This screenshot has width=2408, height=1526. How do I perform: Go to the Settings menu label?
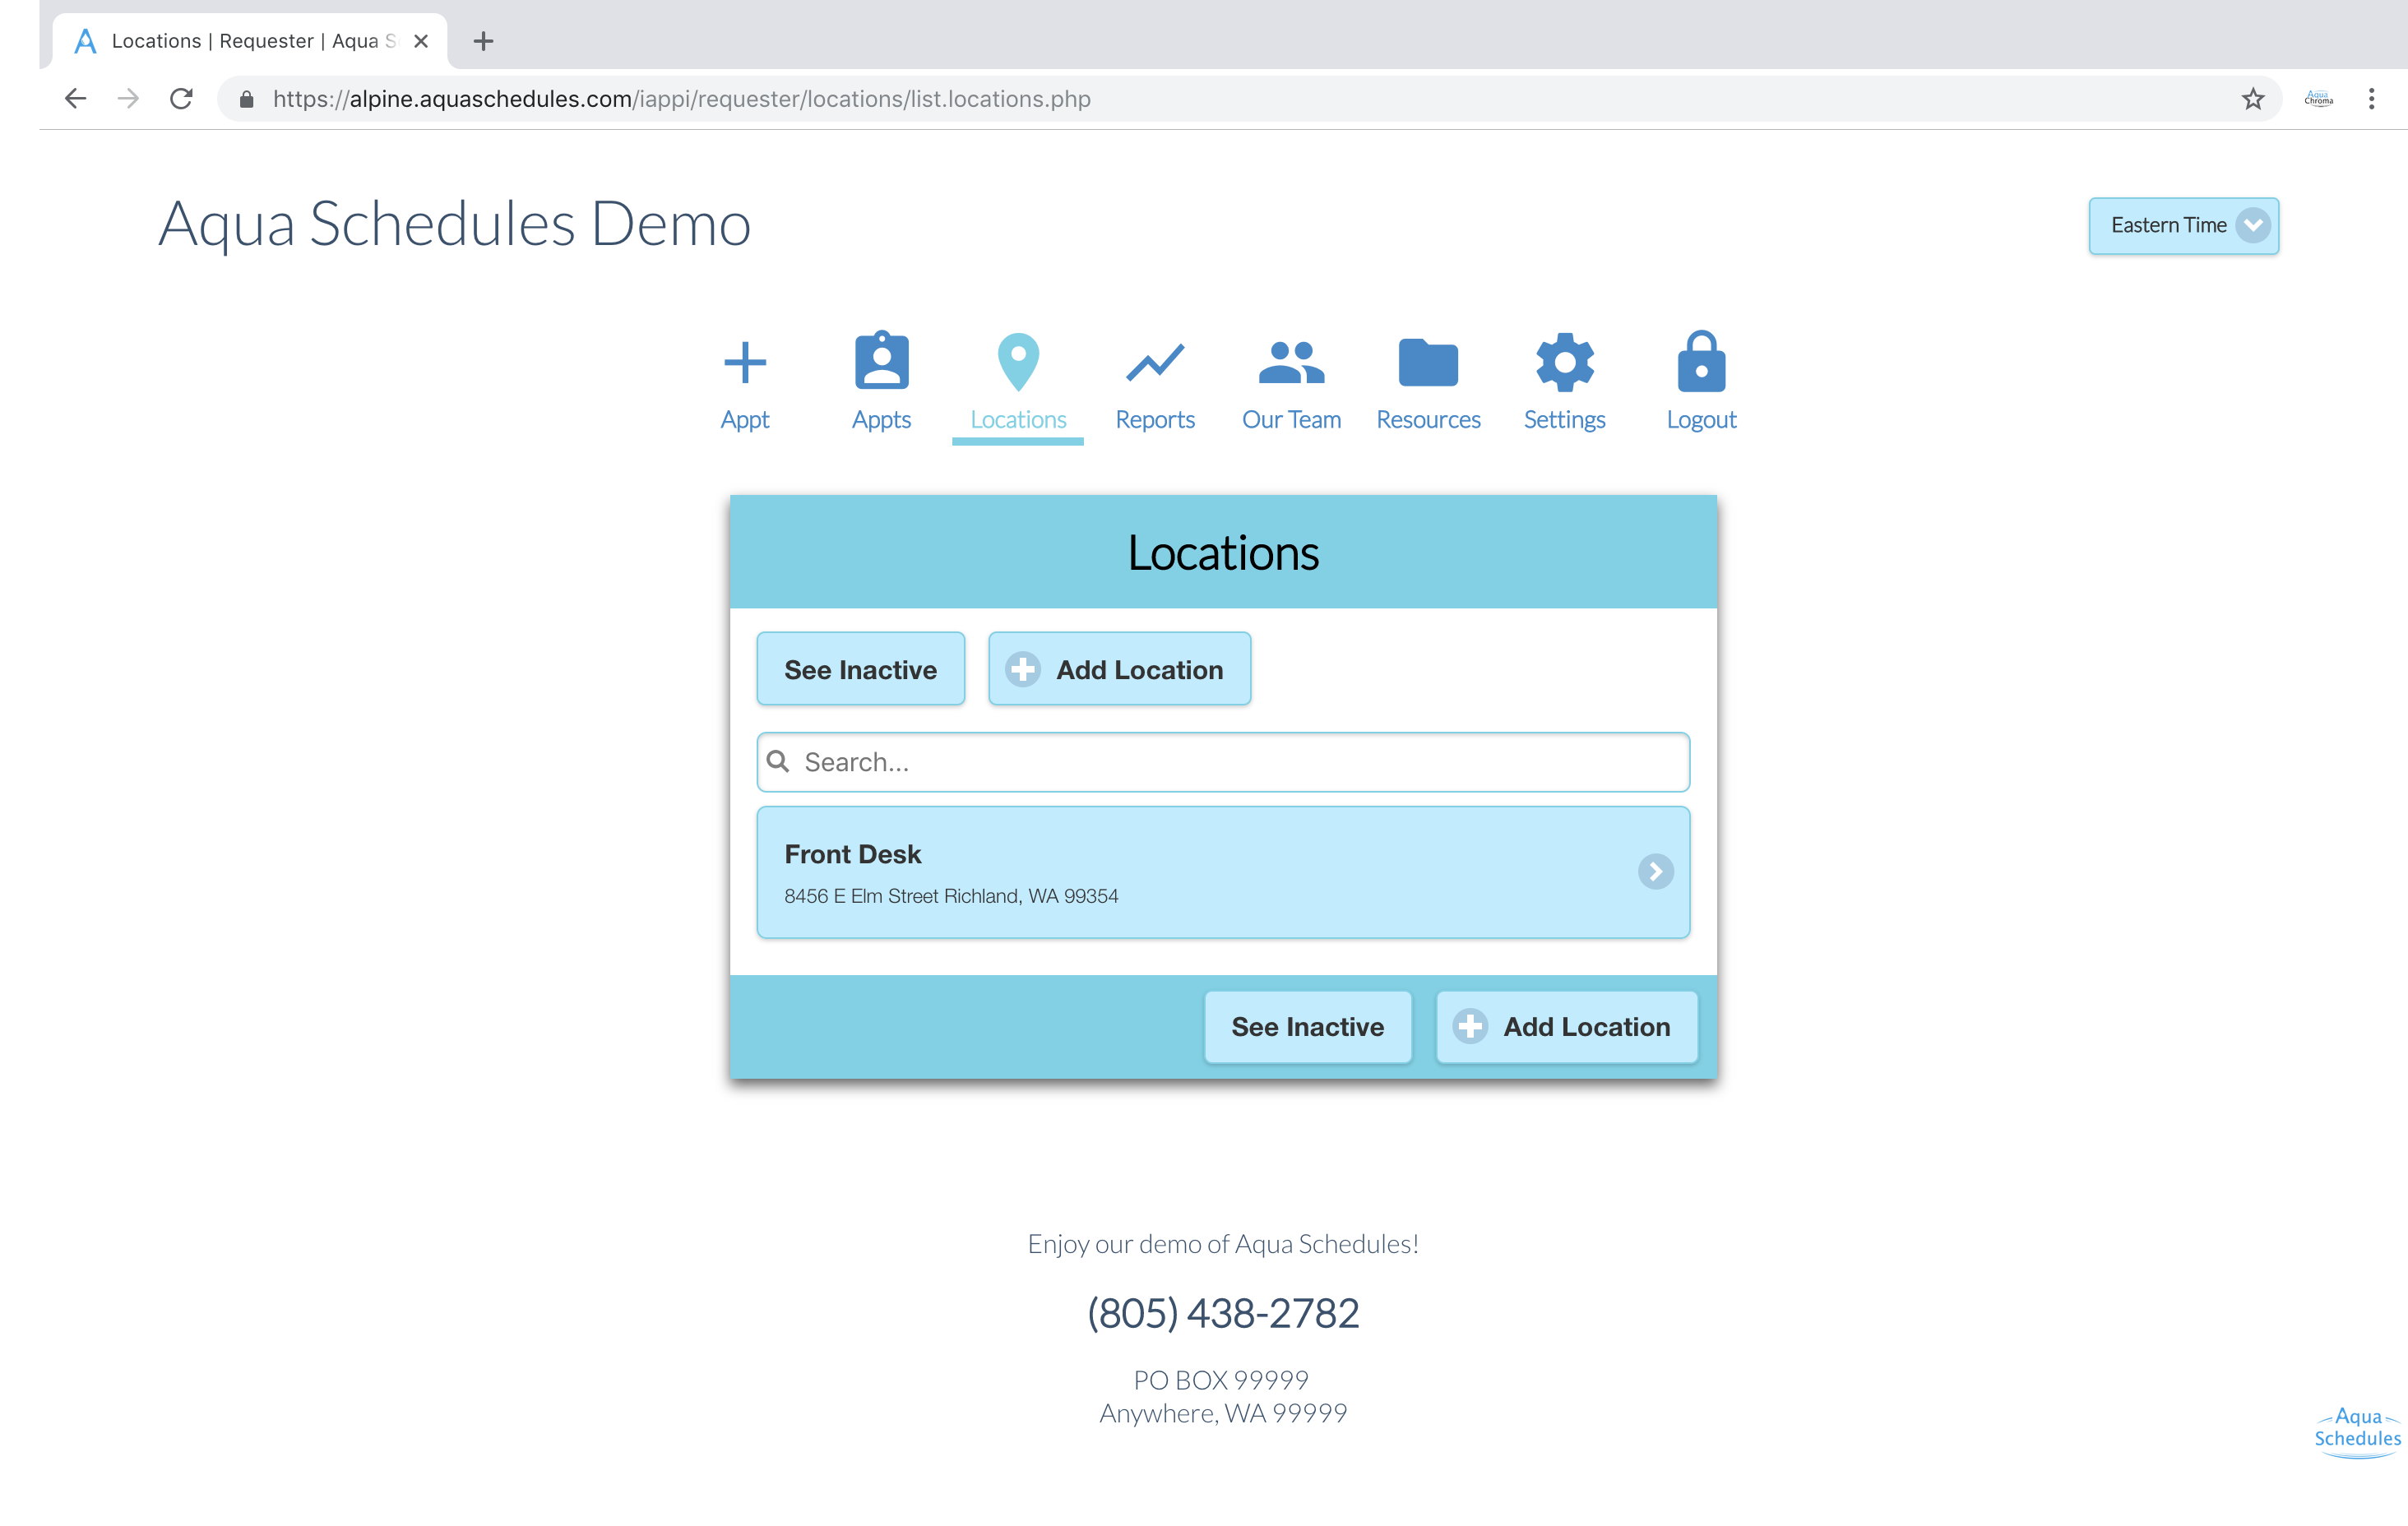click(1564, 420)
